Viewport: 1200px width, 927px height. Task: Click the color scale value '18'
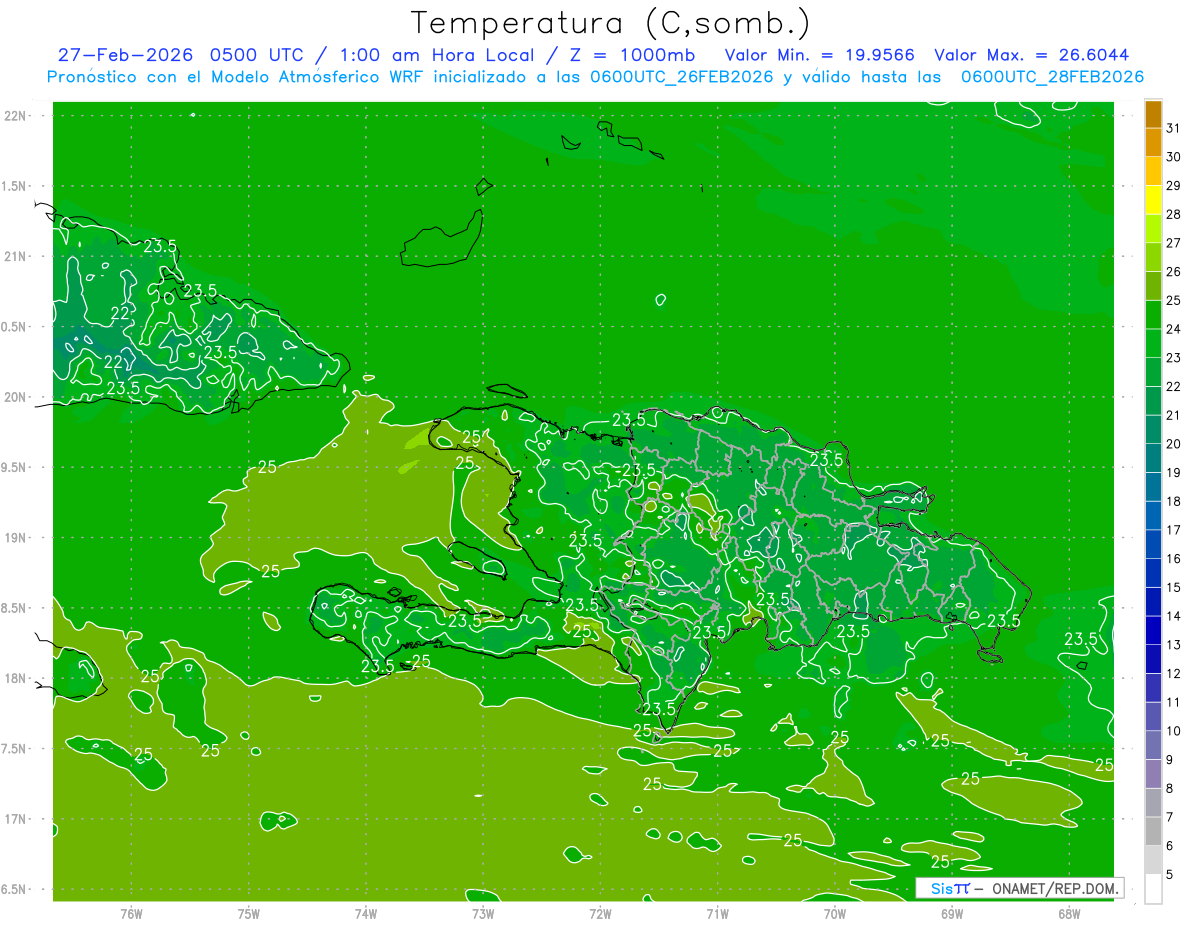click(x=1174, y=501)
